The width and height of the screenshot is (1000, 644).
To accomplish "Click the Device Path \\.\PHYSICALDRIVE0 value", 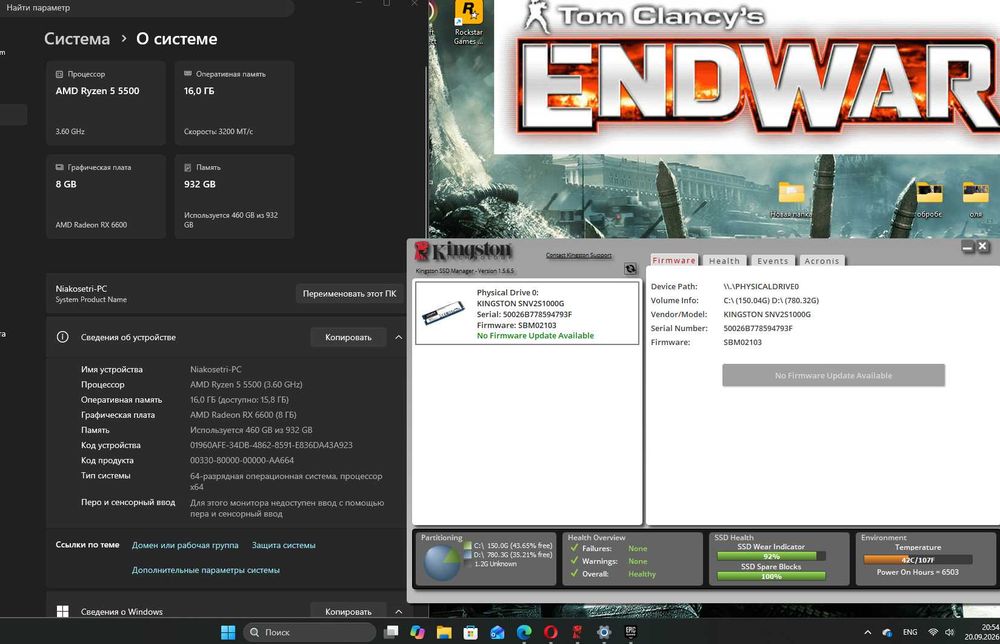I will point(761,287).
